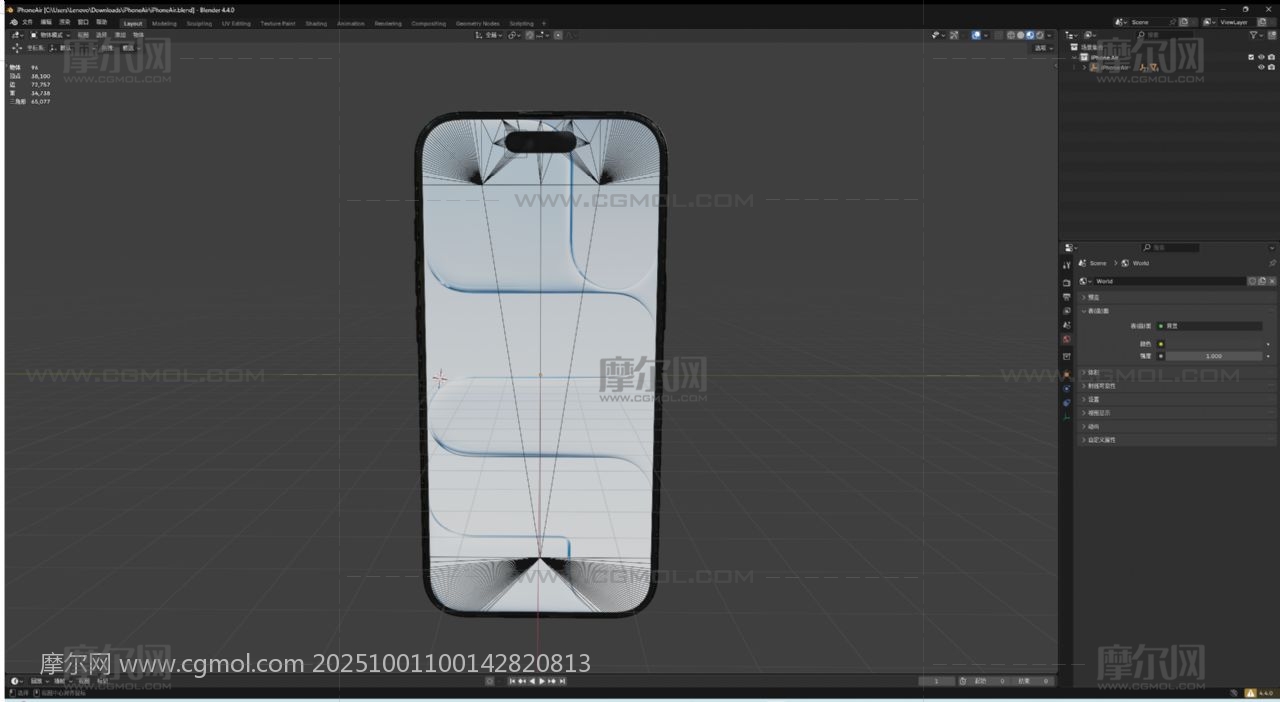Open the Render properties tab icon

[1066, 283]
